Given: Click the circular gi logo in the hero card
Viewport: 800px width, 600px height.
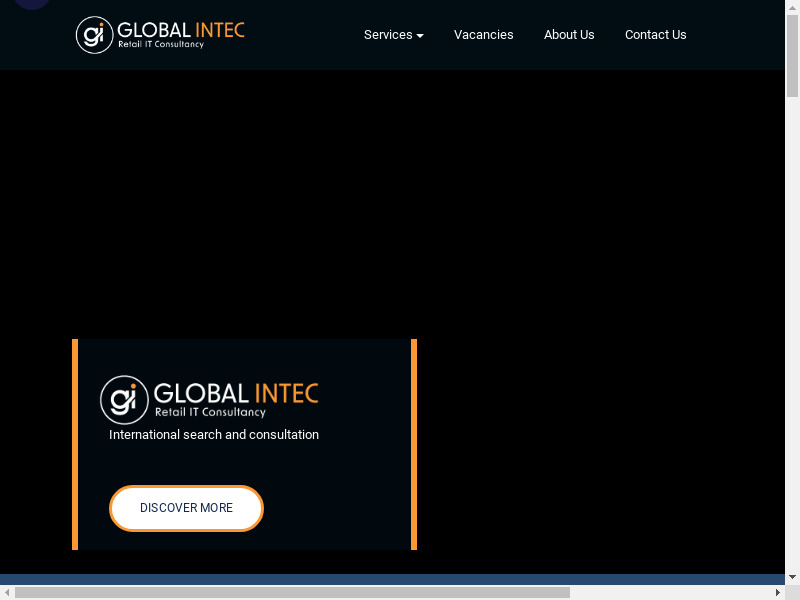Looking at the screenshot, I should [124, 400].
